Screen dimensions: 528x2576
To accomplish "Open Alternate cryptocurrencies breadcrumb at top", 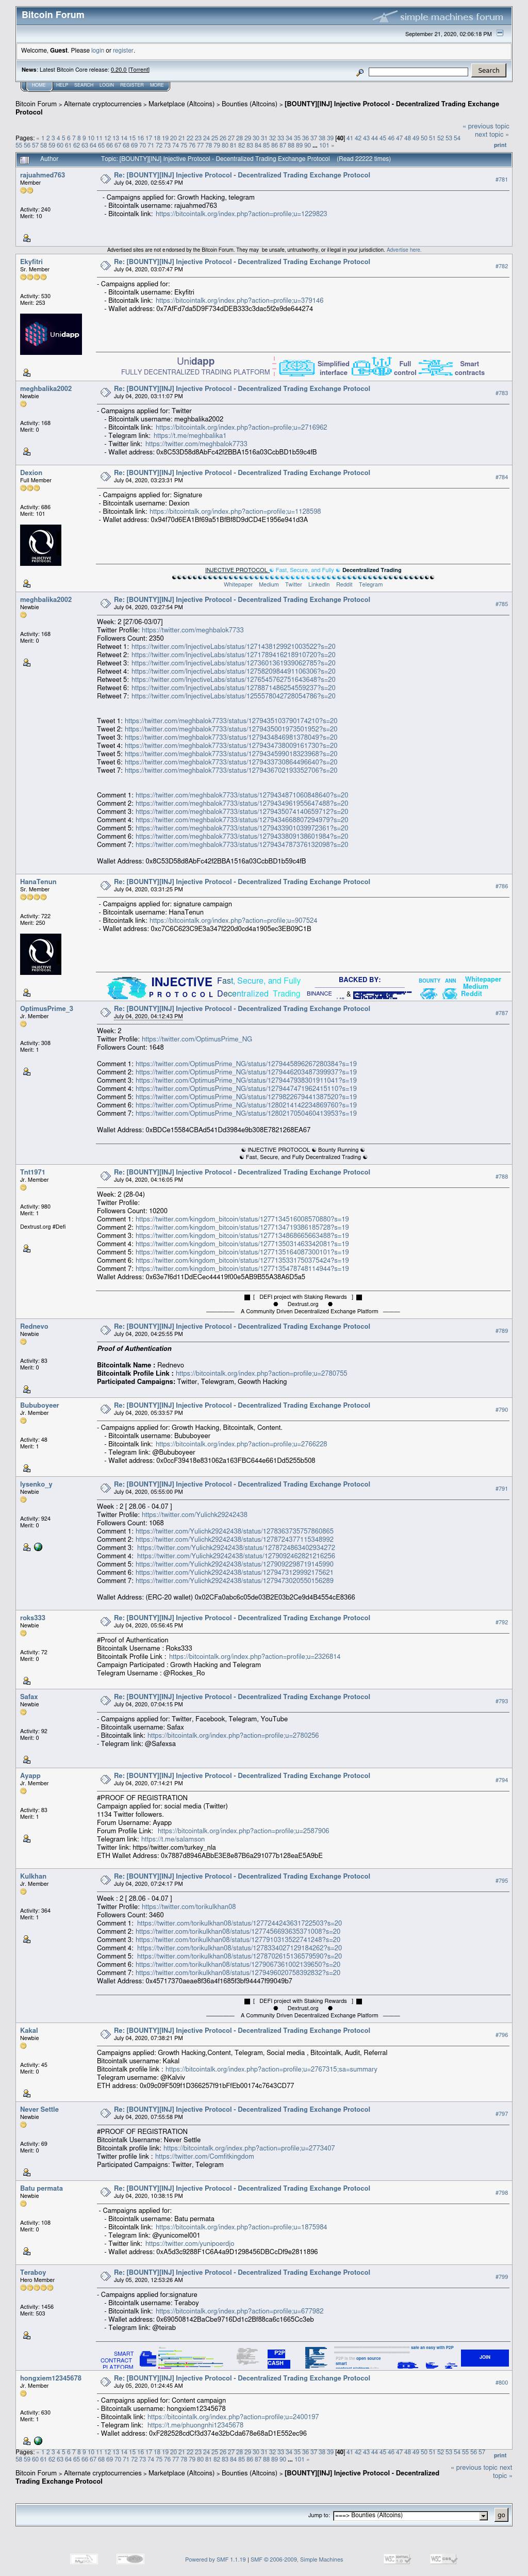I will [102, 104].
